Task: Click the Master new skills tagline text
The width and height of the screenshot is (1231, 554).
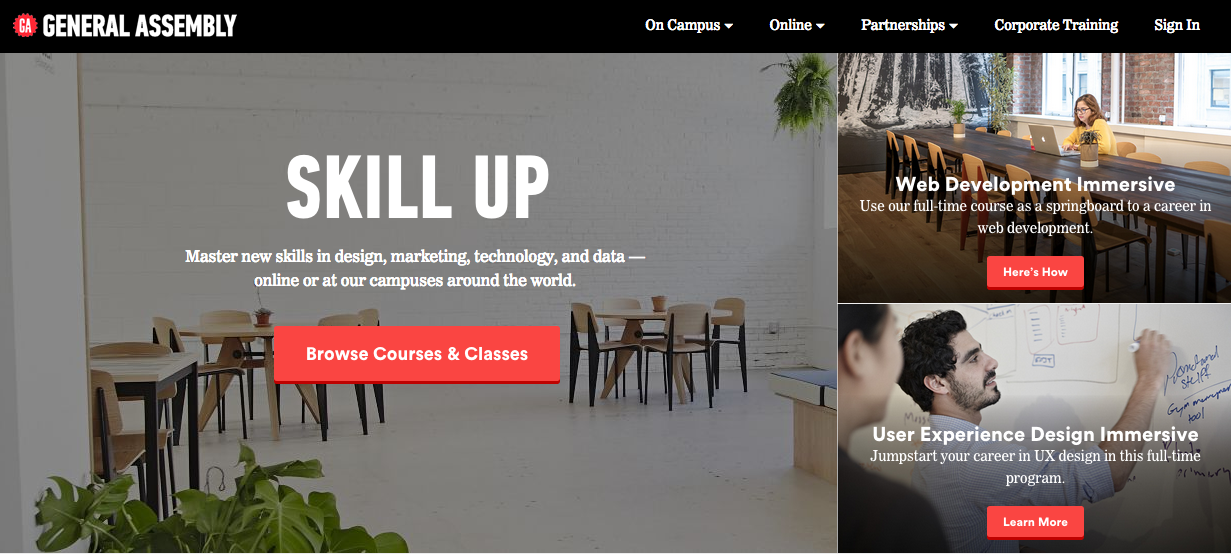Action: coord(415,268)
